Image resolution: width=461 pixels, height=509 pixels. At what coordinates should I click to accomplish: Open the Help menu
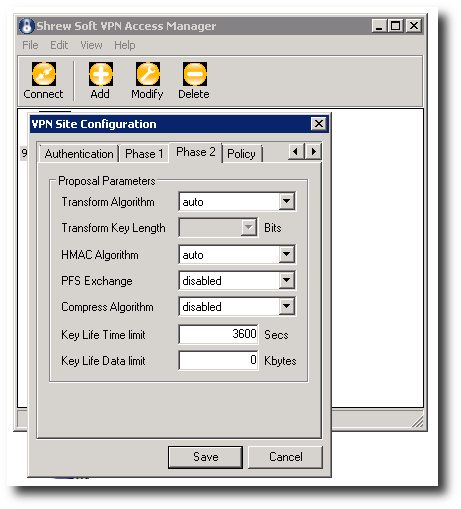(x=125, y=45)
